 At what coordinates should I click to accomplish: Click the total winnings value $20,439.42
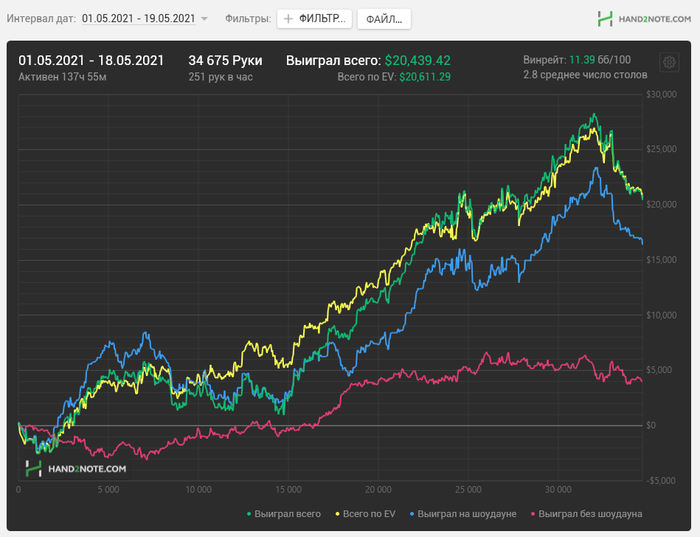tap(417, 61)
